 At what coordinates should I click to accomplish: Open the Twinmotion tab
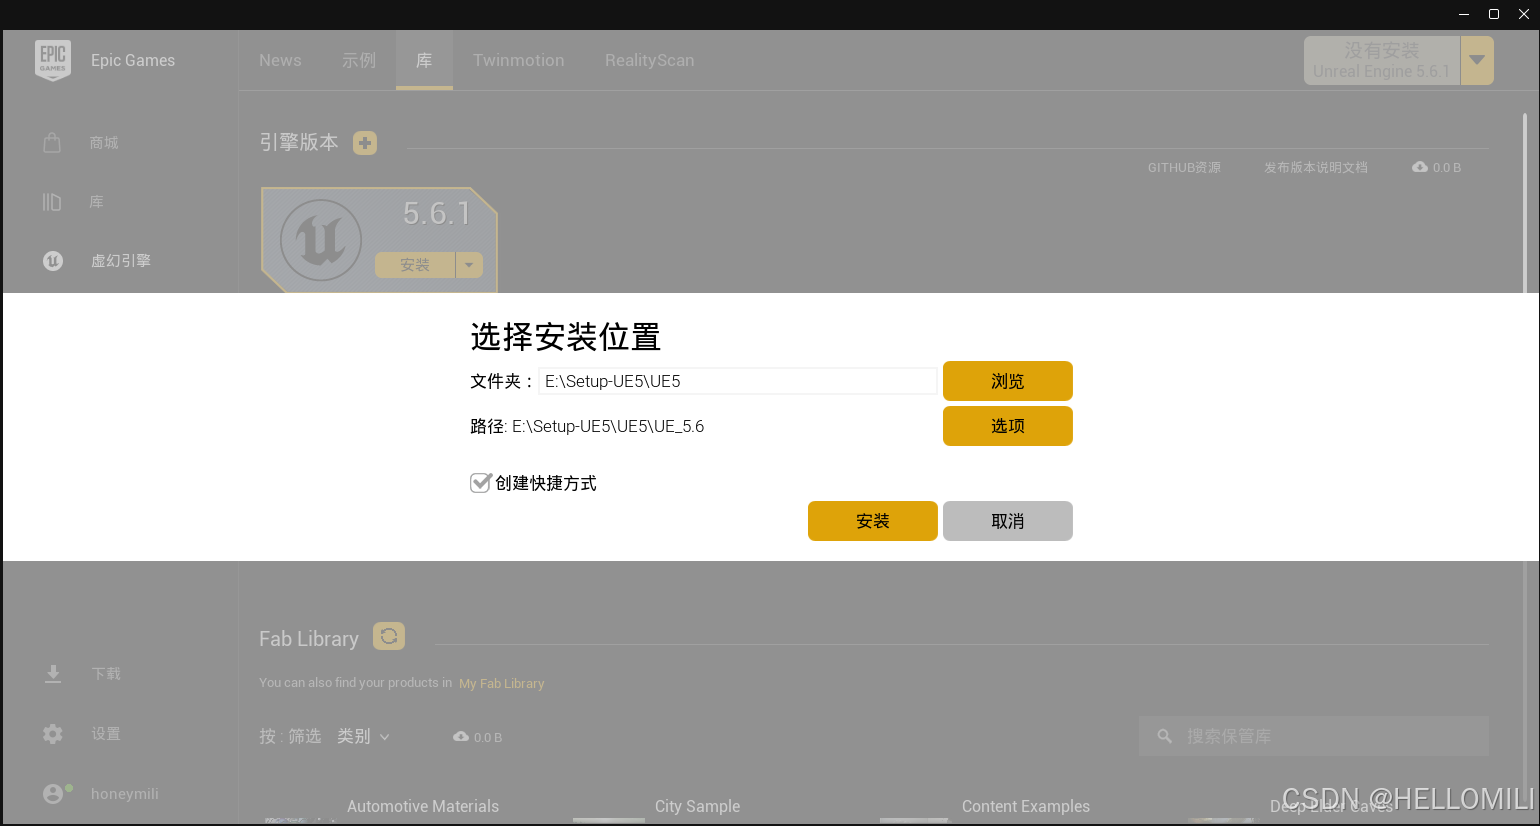pyautogui.click(x=519, y=60)
